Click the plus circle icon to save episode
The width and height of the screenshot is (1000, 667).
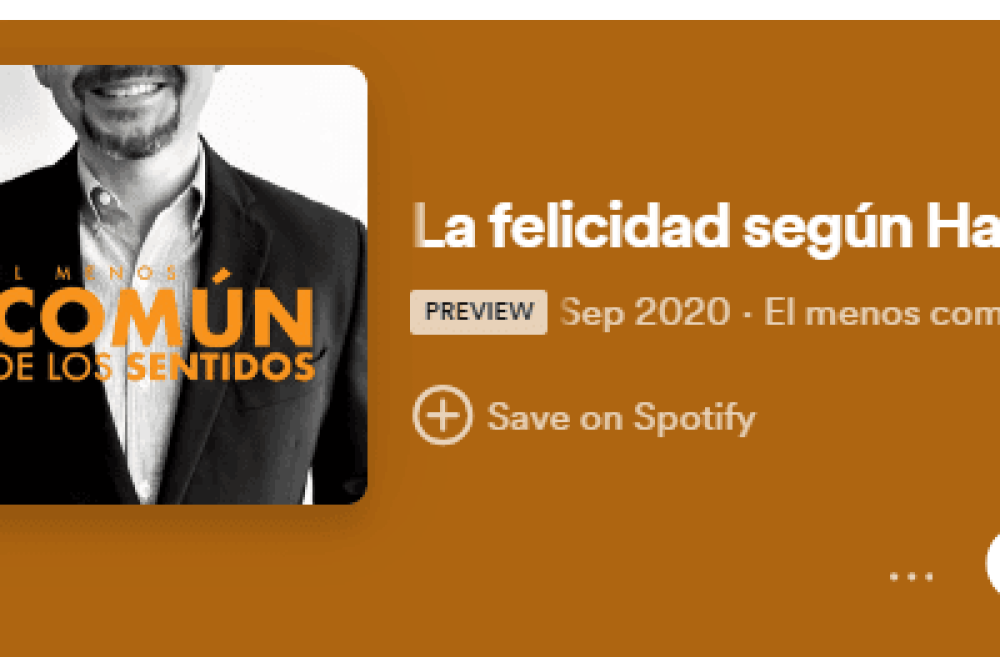[443, 415]
